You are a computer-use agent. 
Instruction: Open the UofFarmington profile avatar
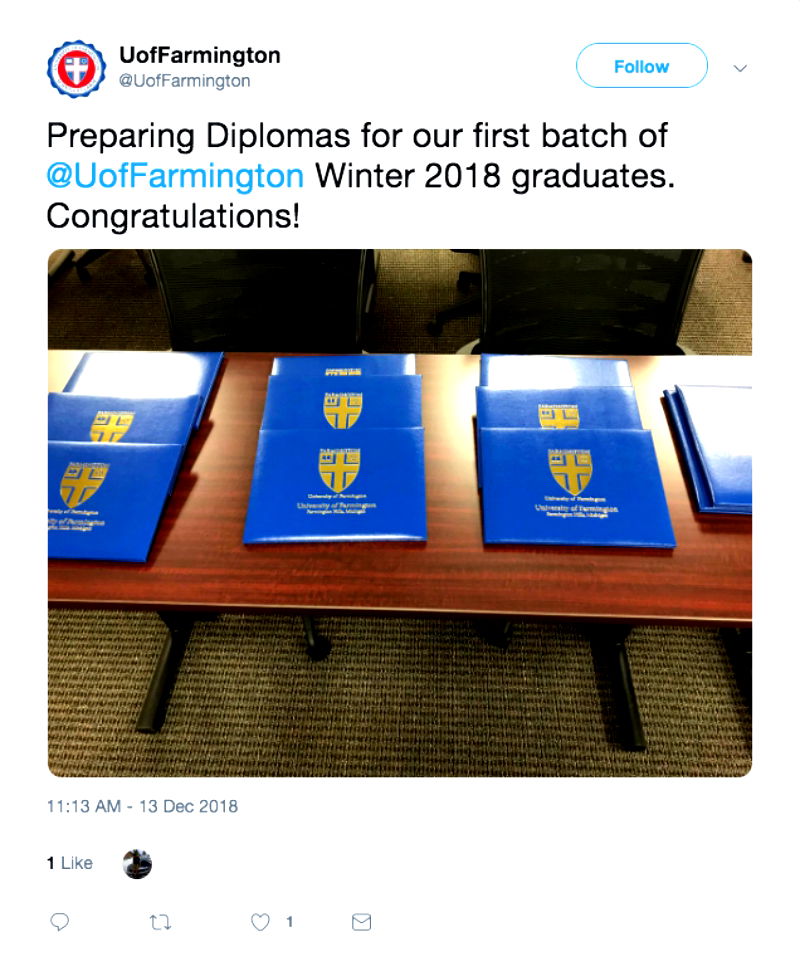[76, 68]
